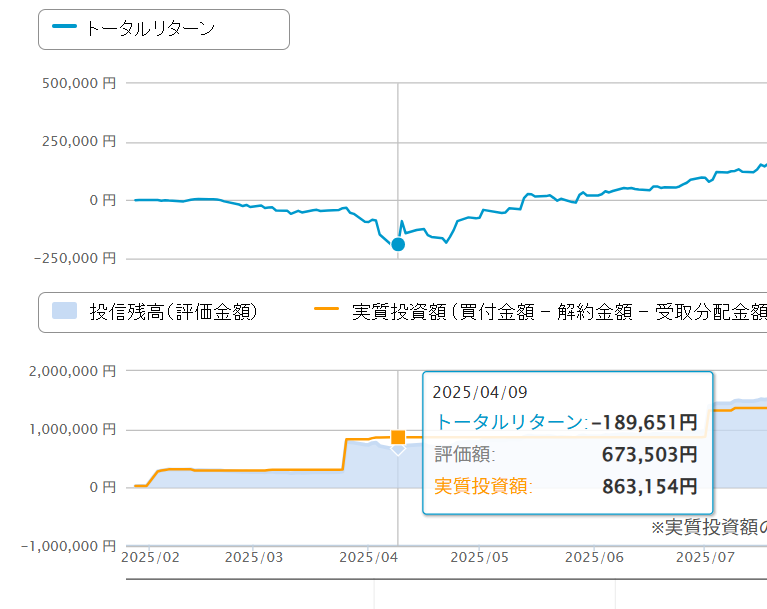Click the 500,000 円 y-axis label
Screen dimensions: 767x609
coord(80,84)
